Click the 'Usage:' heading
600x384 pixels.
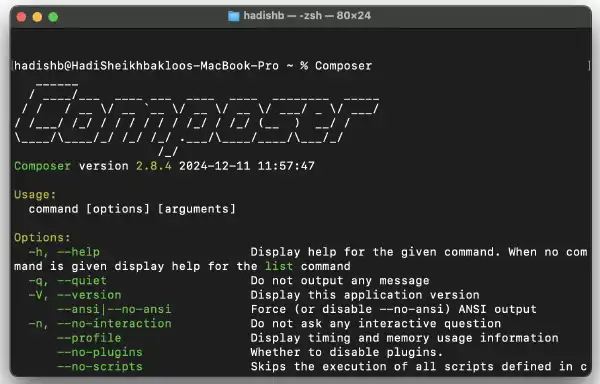pyautogui.click(x=35, y=195)
